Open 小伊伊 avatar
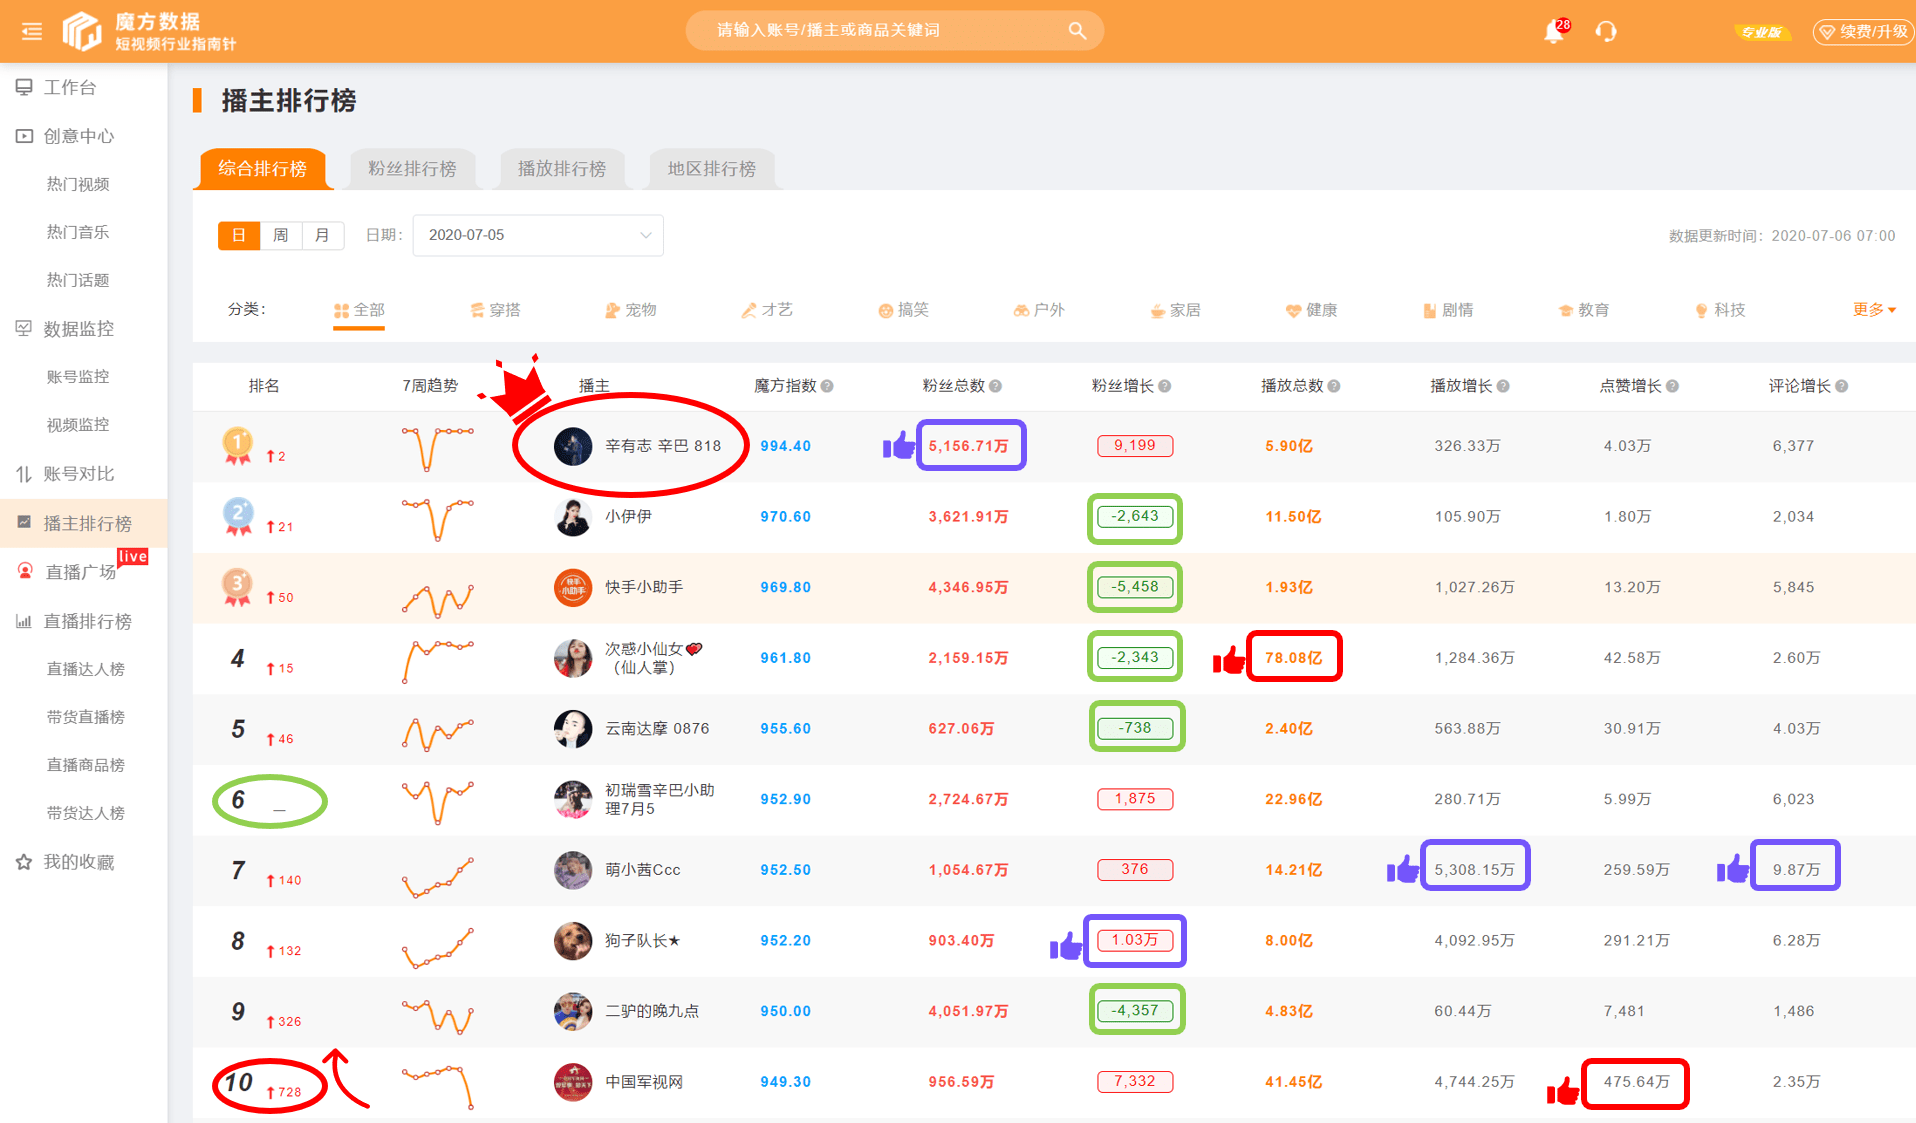Image resolution: width=1916 pixels, height=1123 pixels. point(573,517)
